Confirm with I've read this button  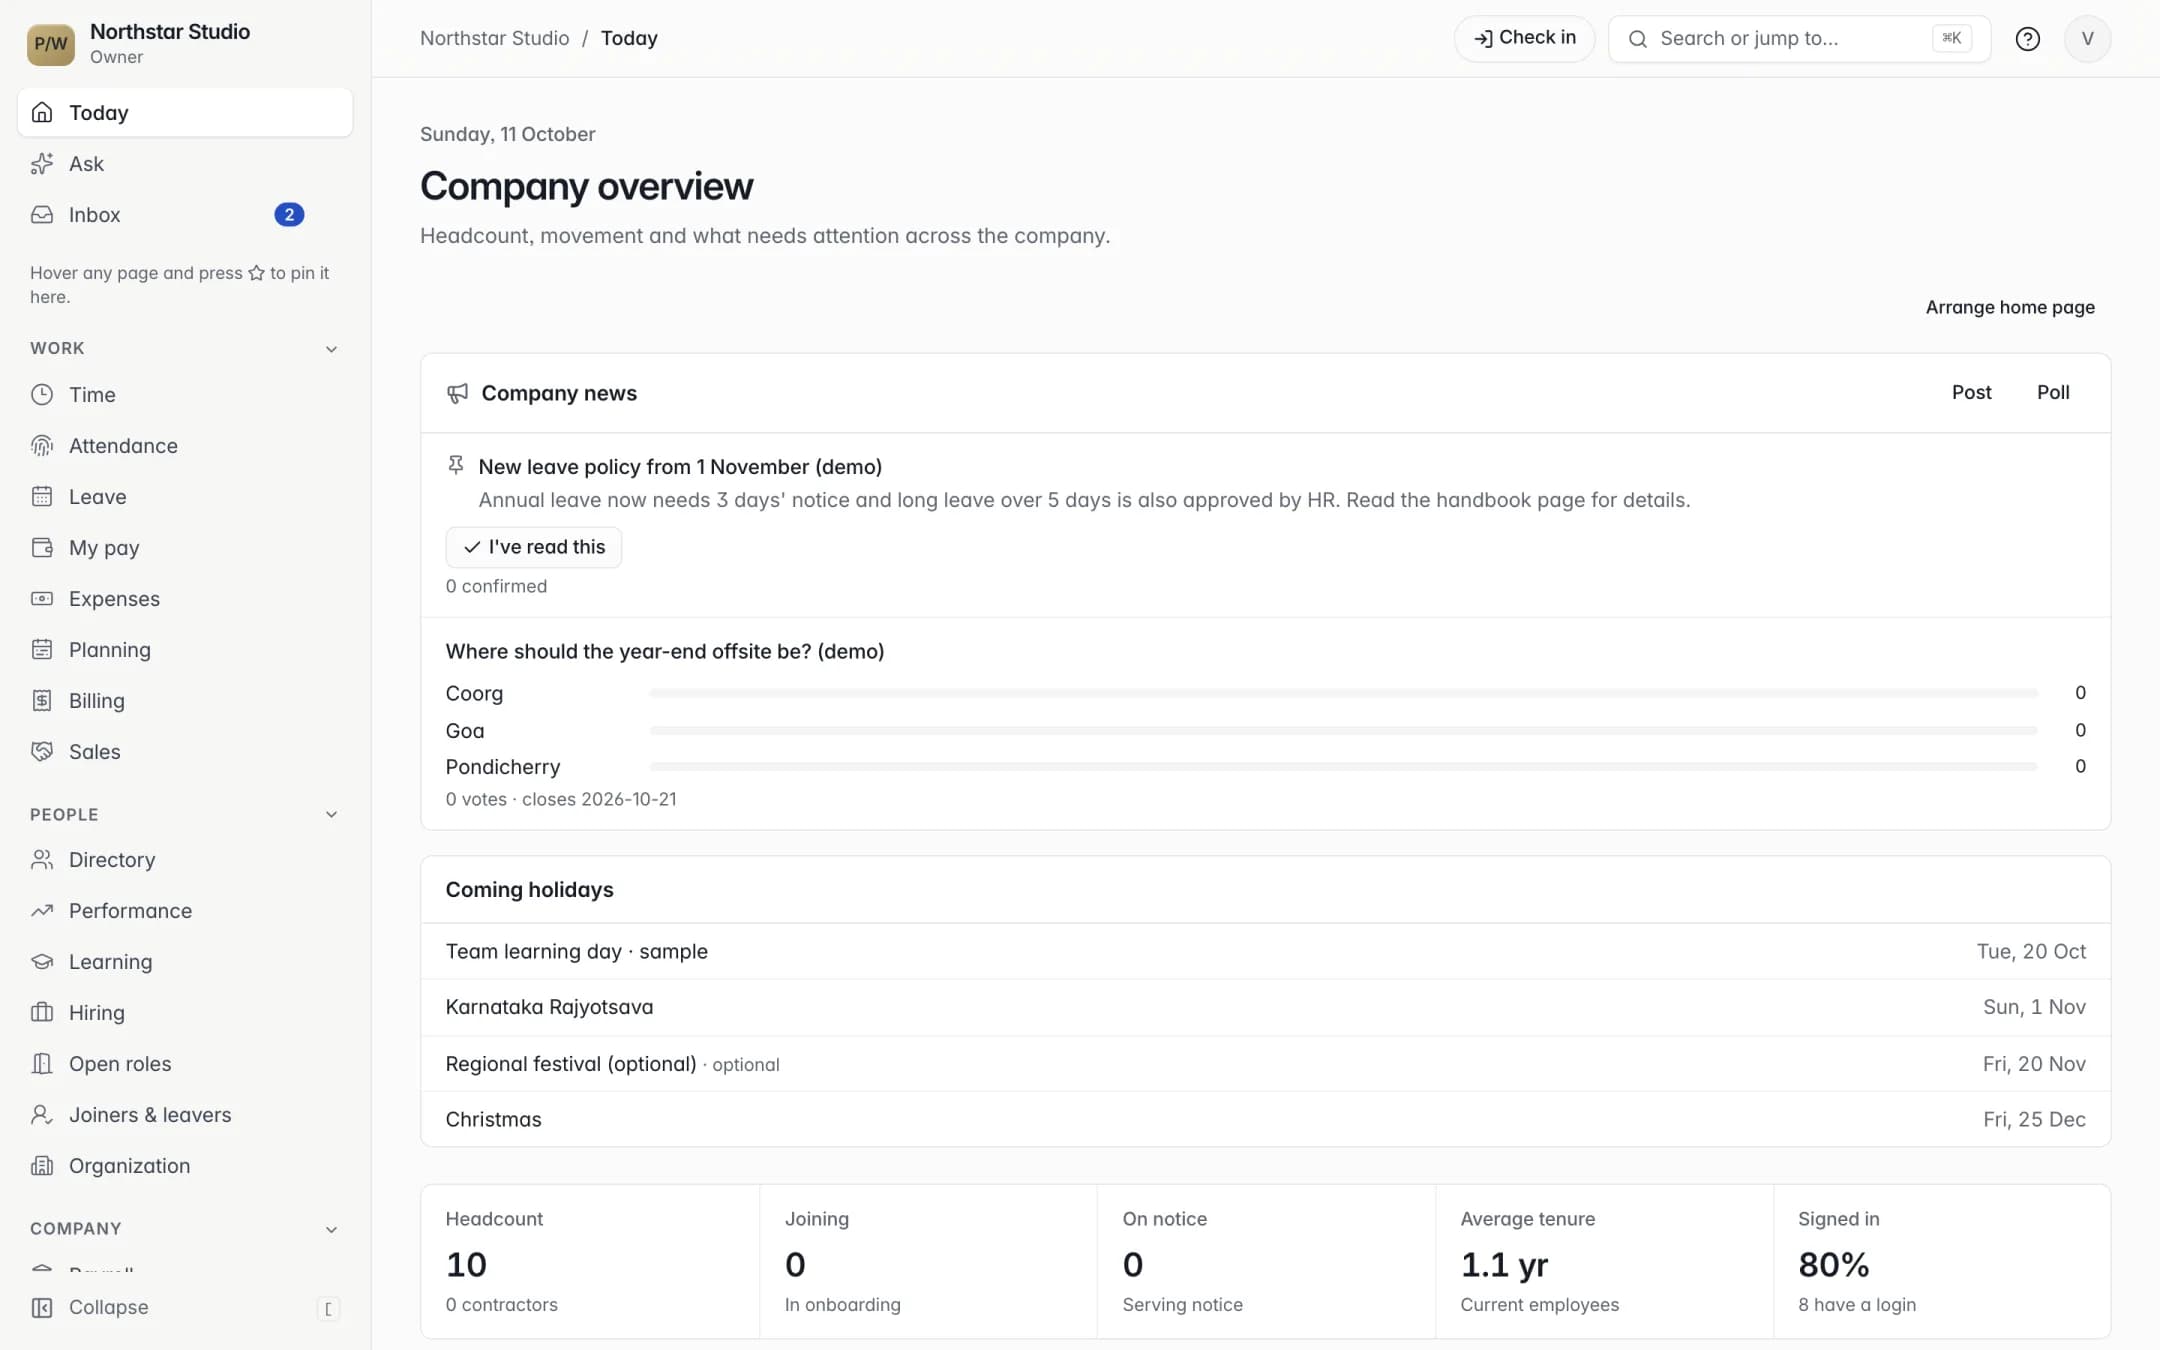[x=534, y=547]
